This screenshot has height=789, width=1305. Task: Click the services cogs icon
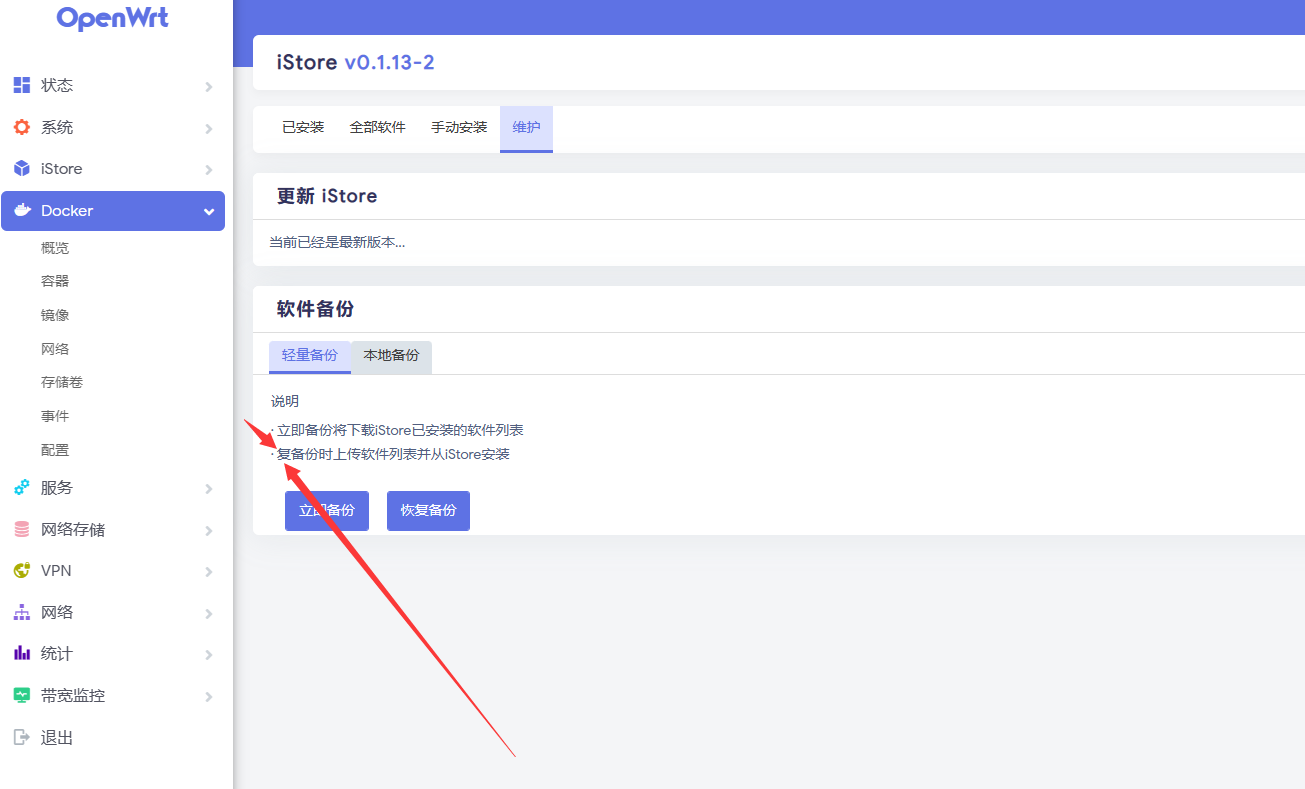click(21, 488)
